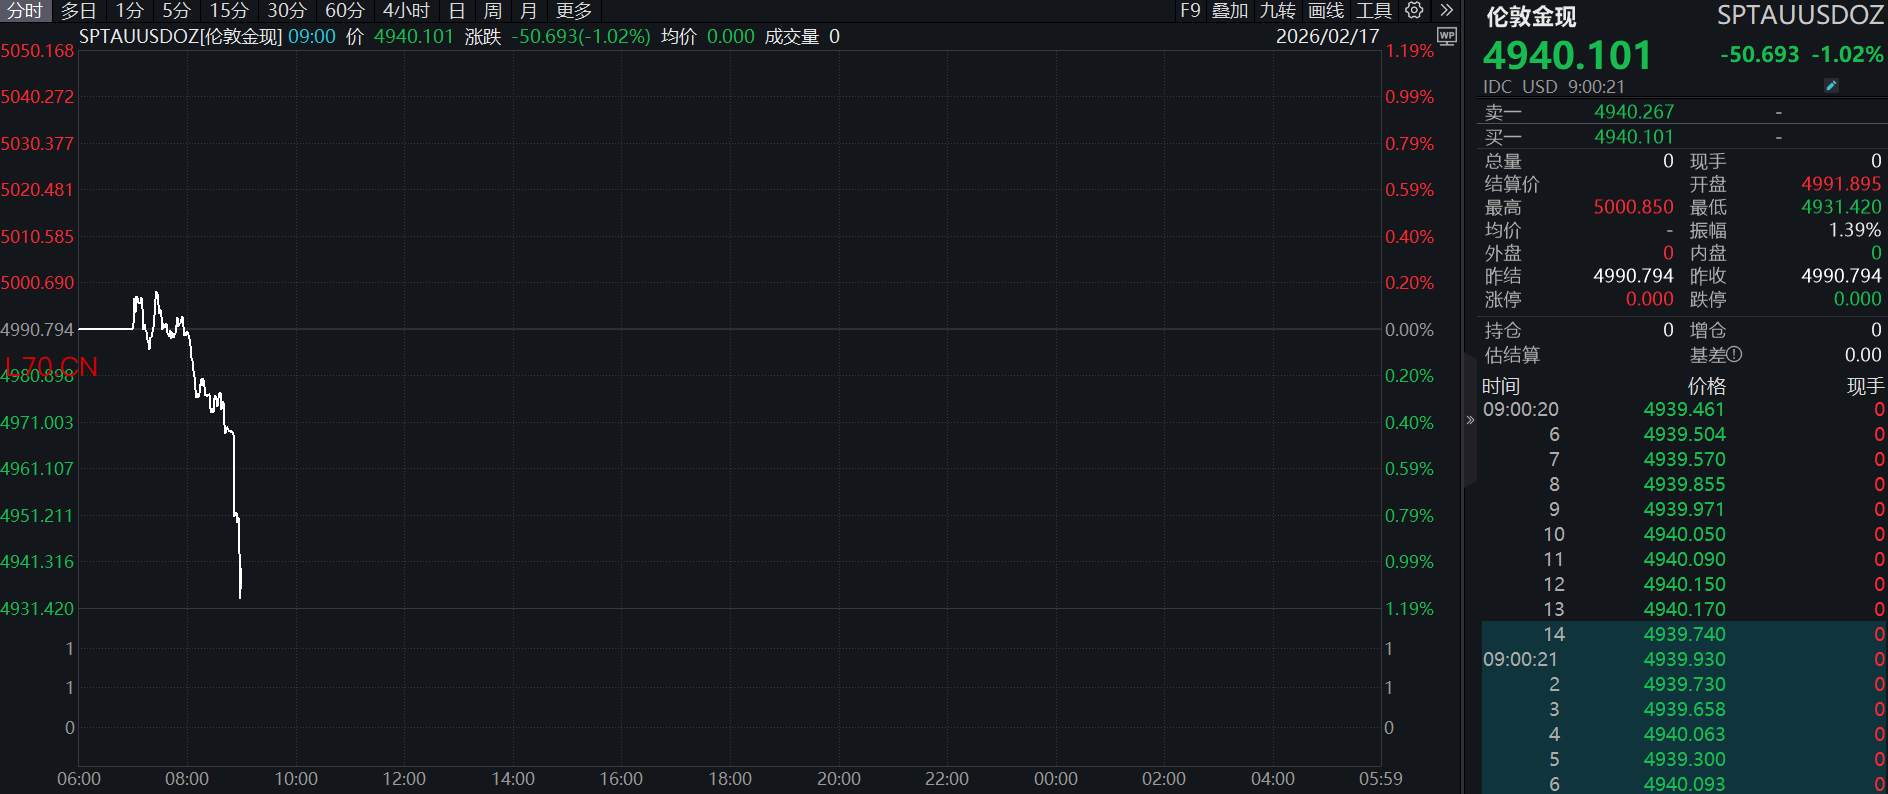Click the 10:00 marker on time axis
This screenshot has height=794, width=1888.
click(x=296, y=779)
